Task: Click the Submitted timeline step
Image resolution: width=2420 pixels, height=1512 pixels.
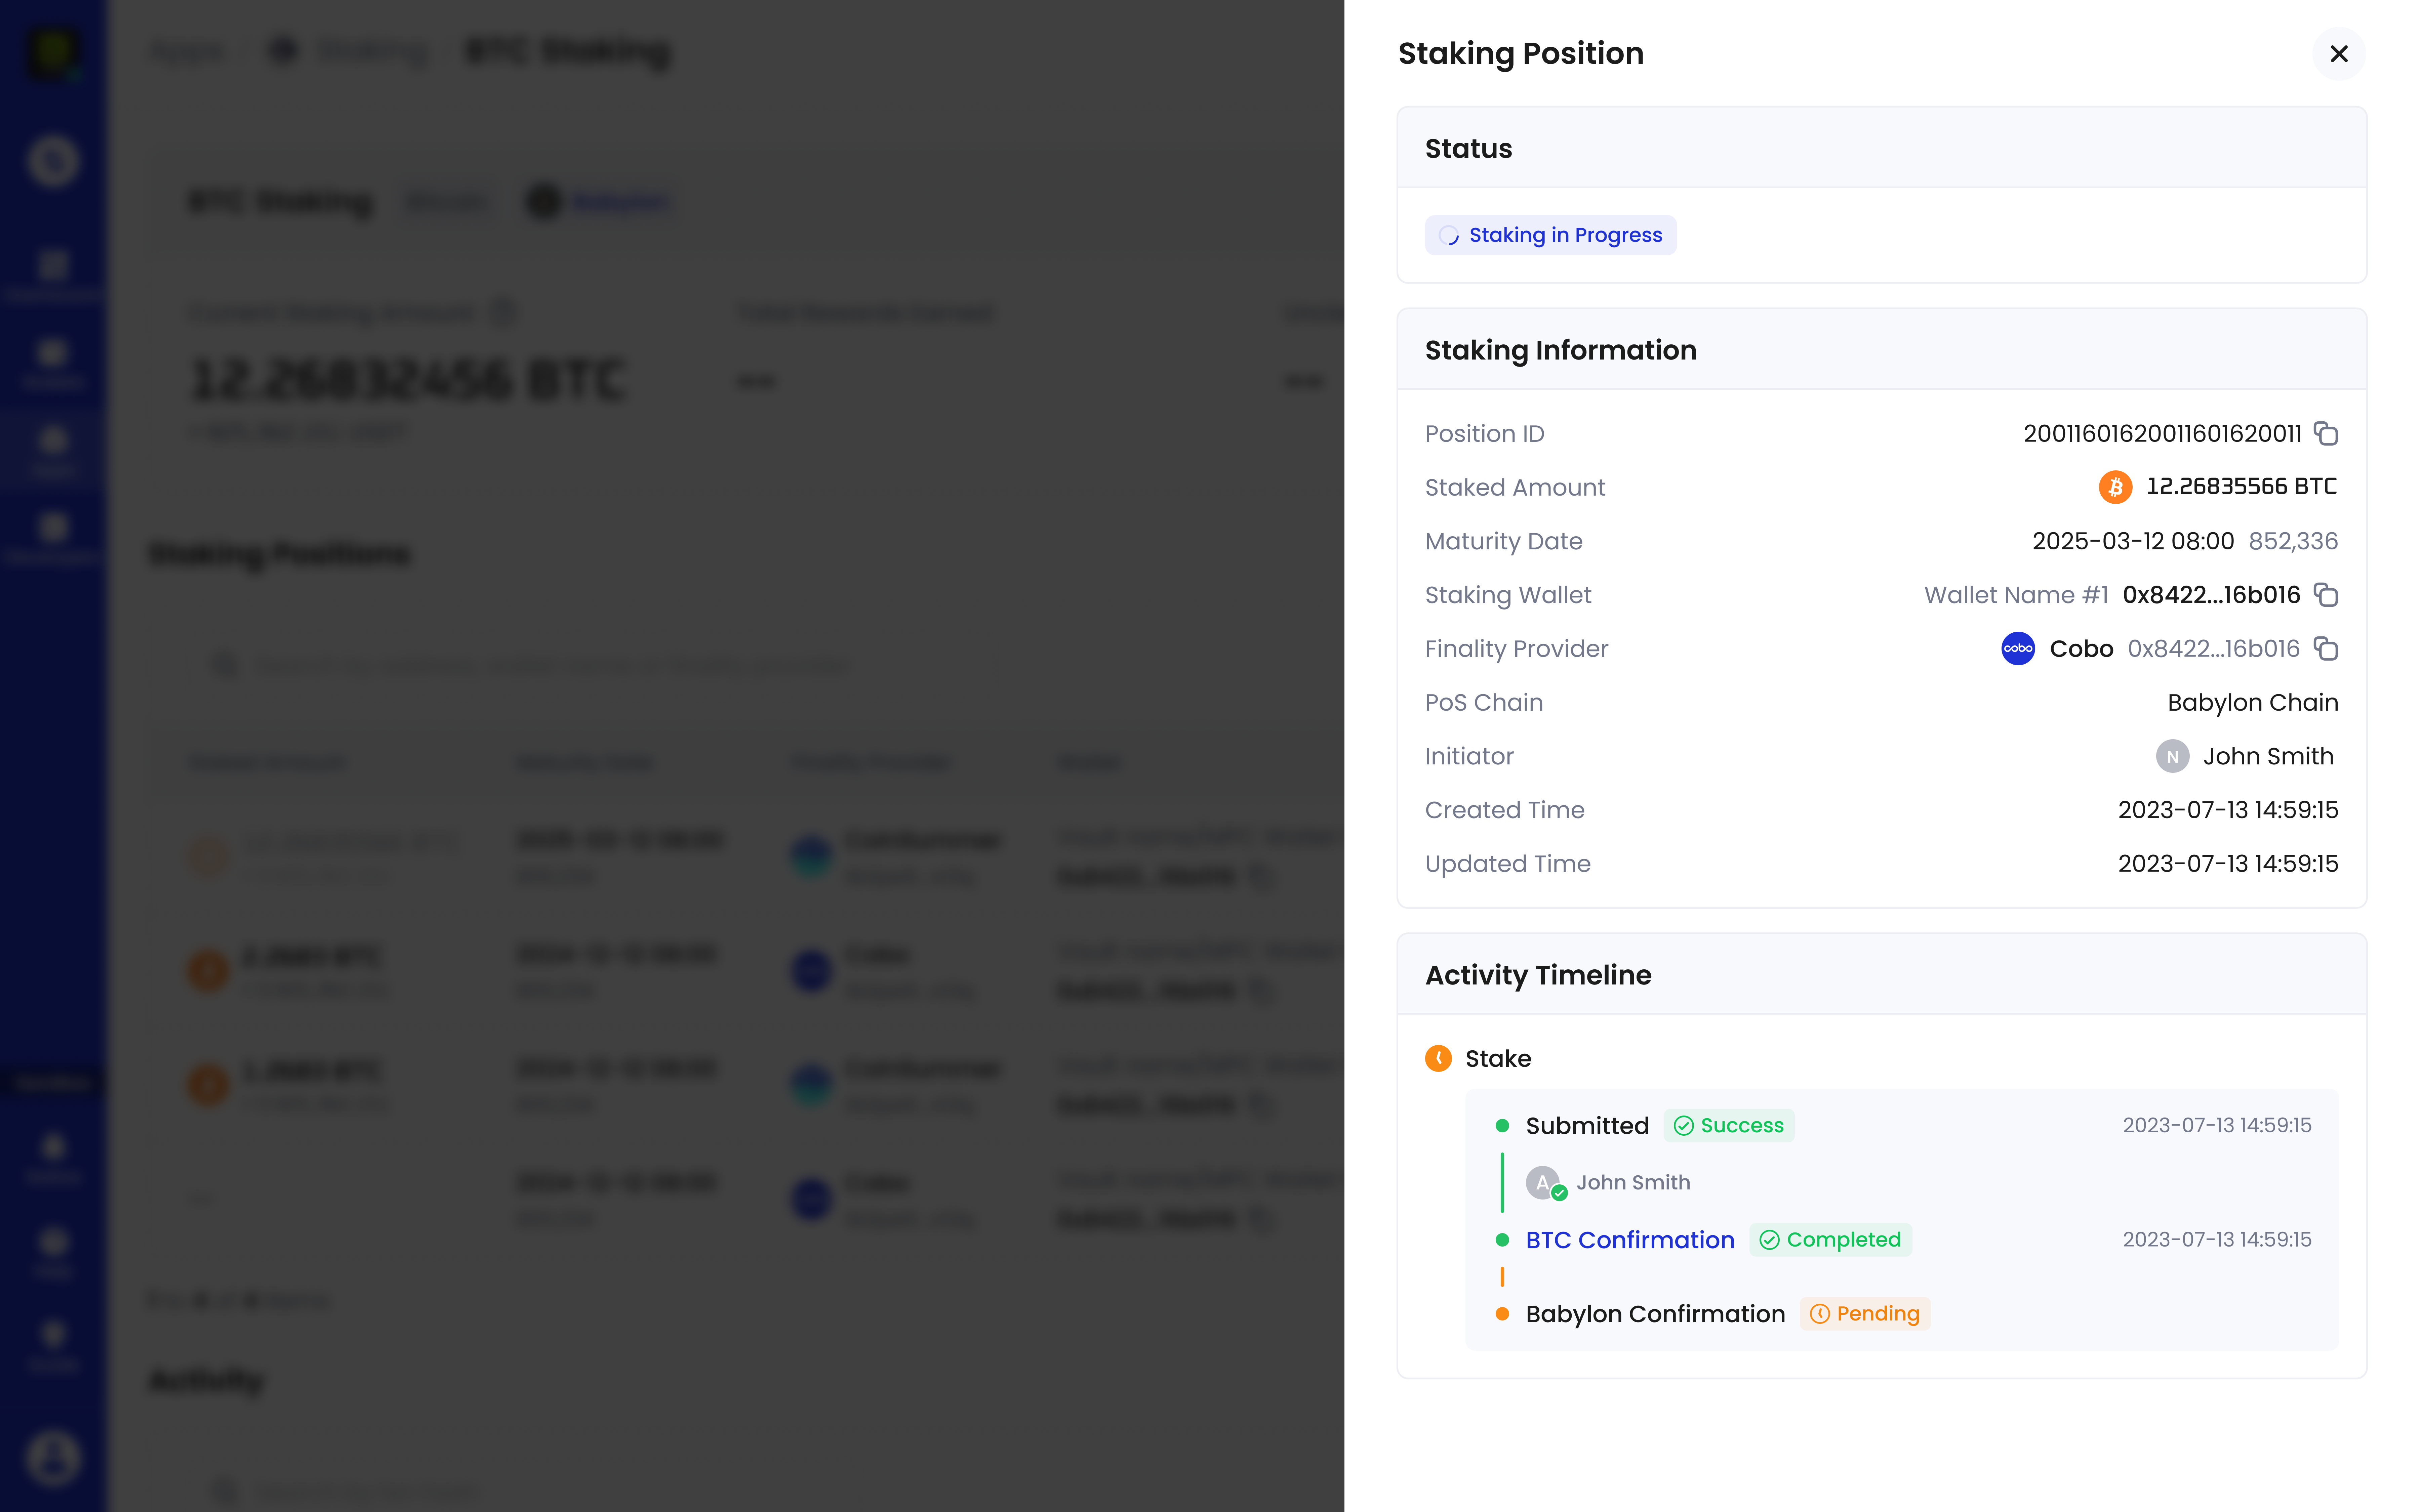Action: 1587,1126
